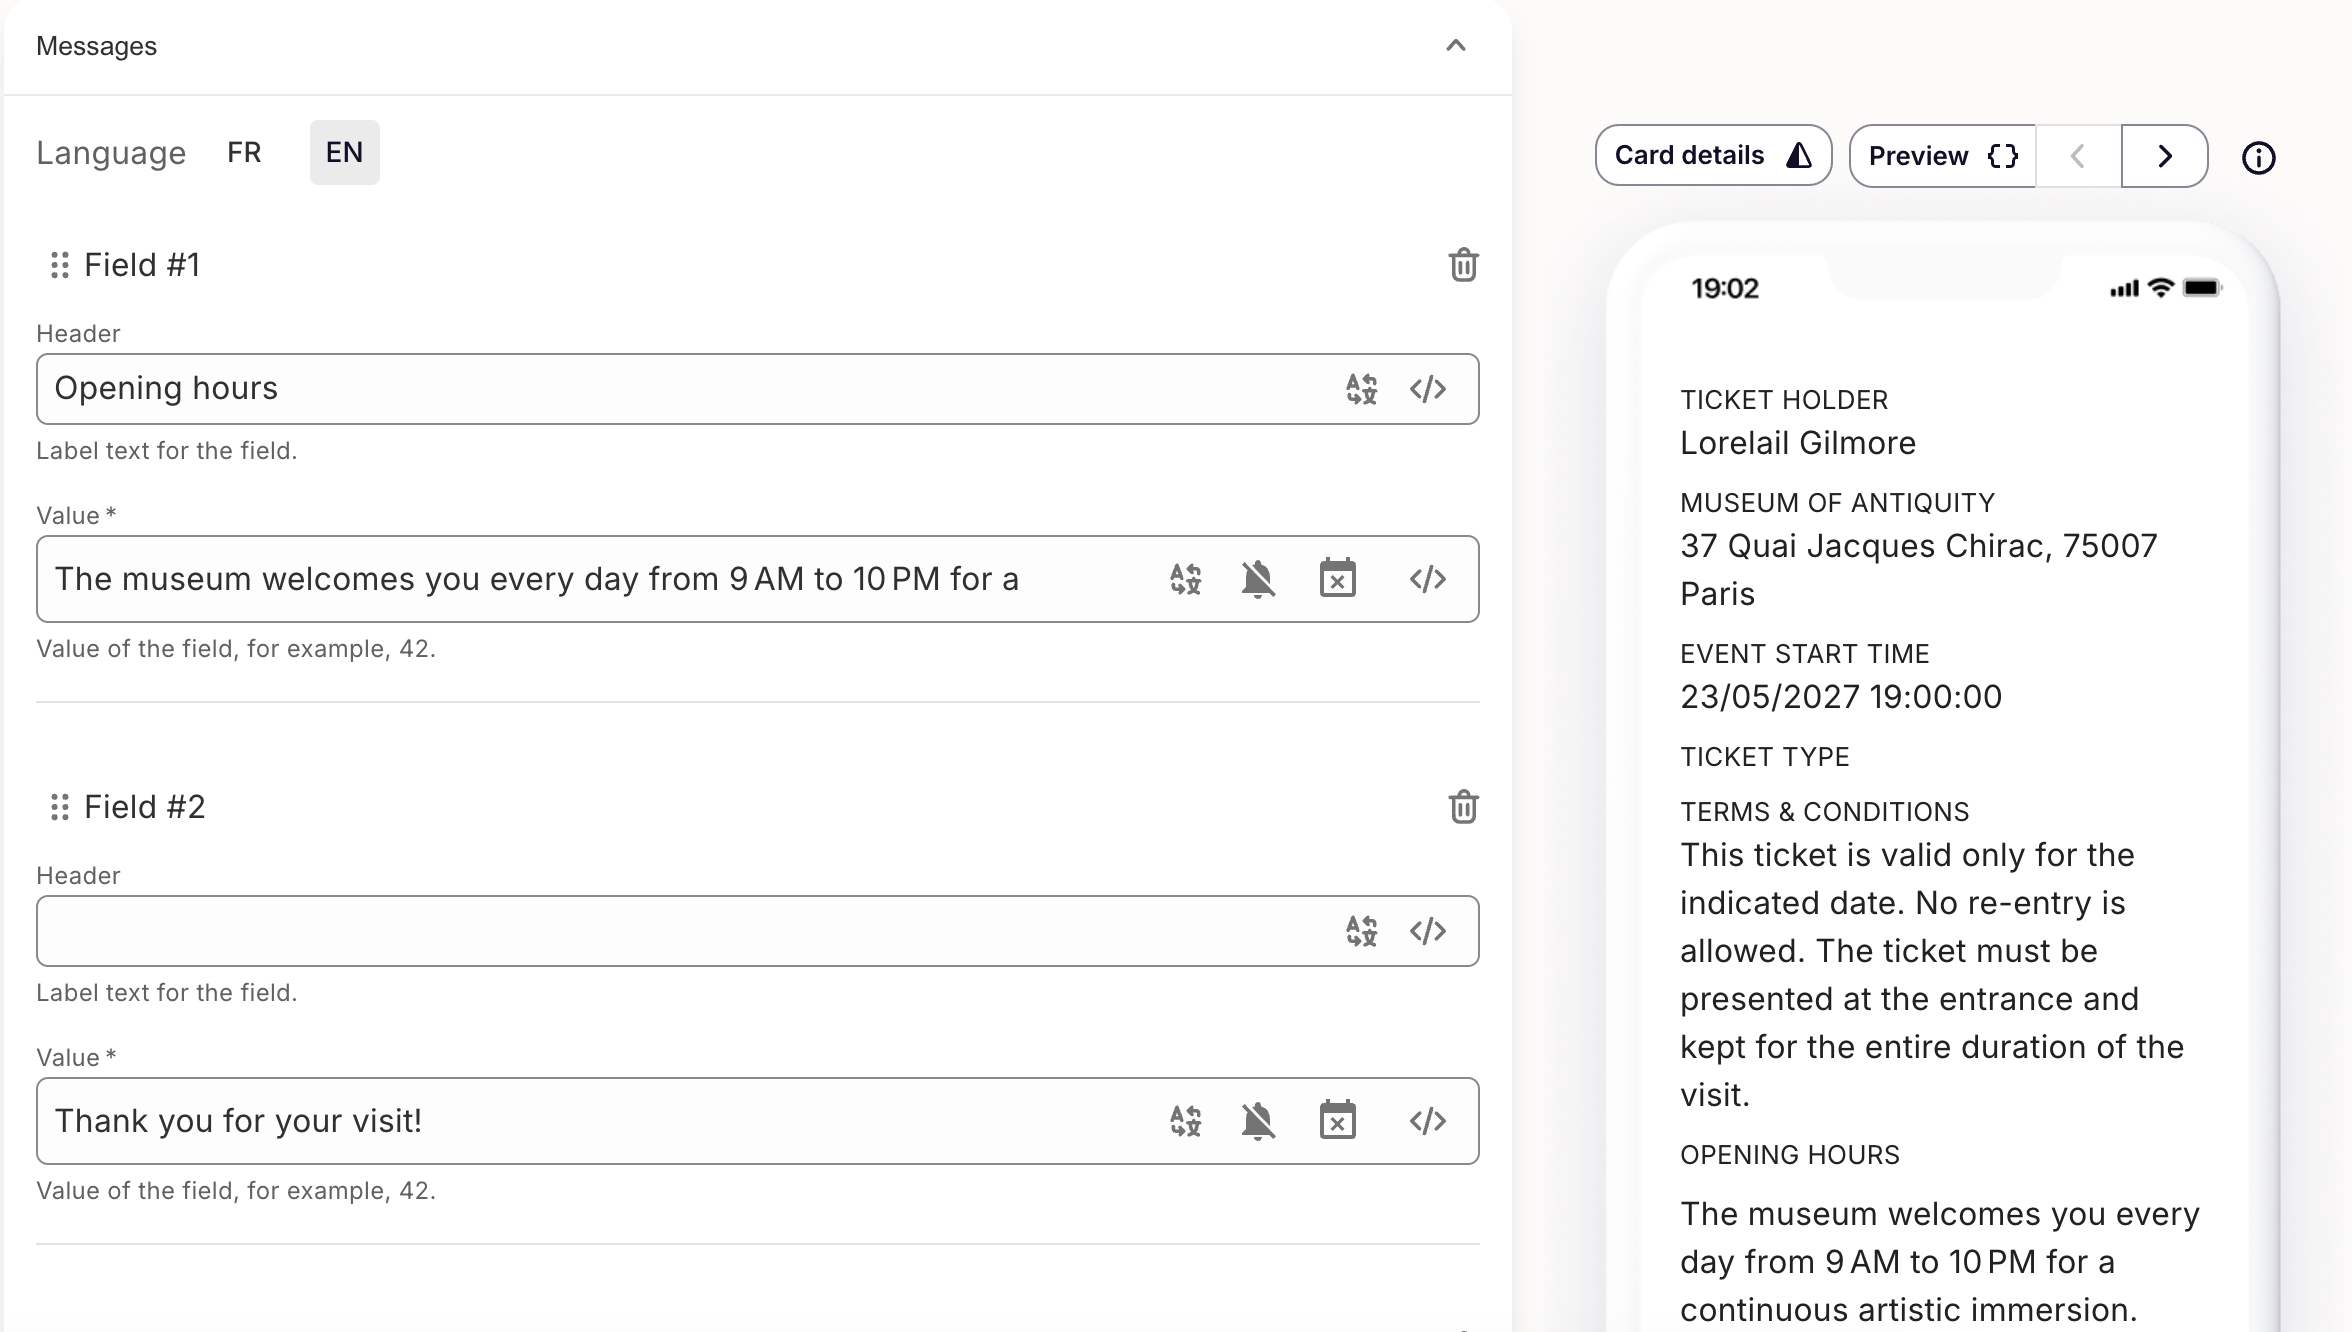Click translate icon in Opening hours header
The image size is (2352, 1332).
[1361, 389]
